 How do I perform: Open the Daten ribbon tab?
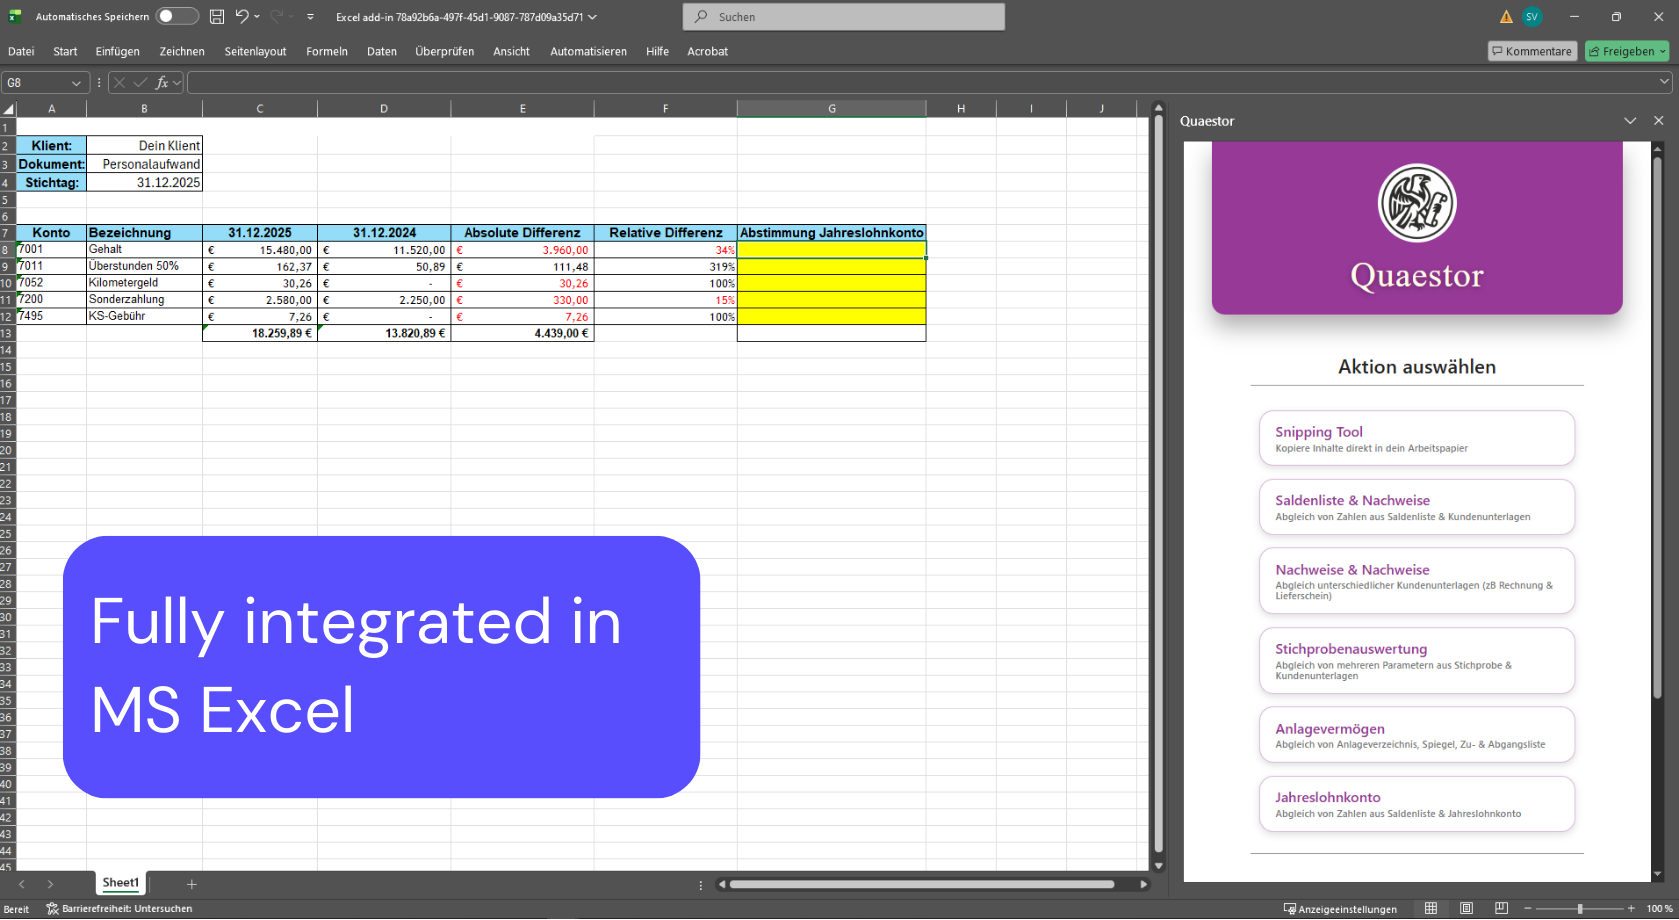382,51
